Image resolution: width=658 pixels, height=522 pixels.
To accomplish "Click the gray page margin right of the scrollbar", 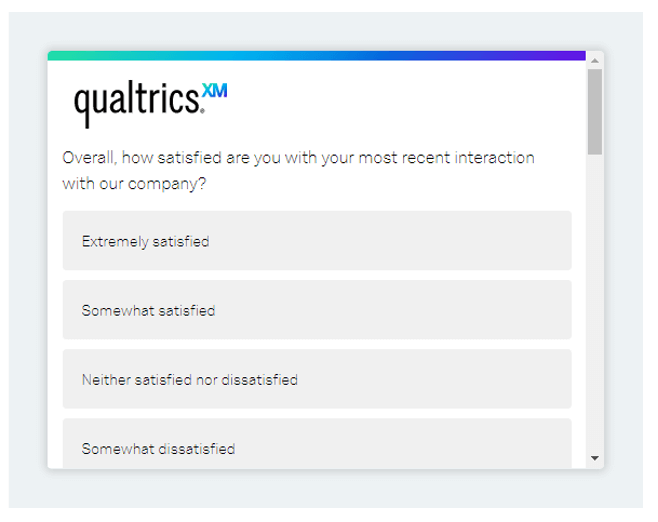I will tap(623, 260).
